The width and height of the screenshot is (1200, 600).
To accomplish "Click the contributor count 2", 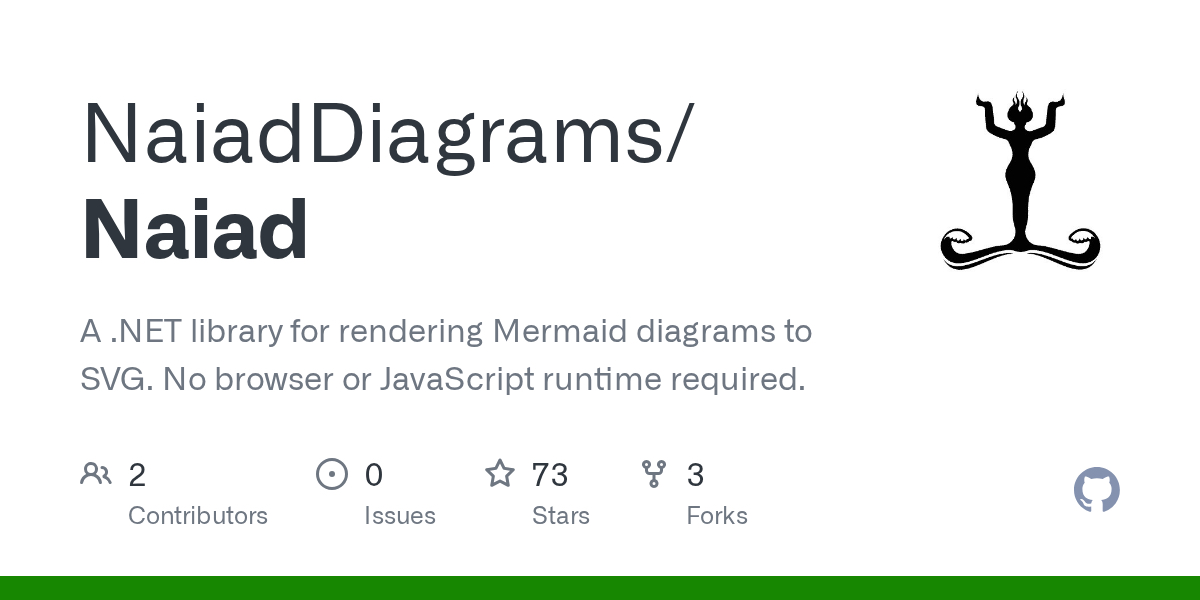I will coord(137,475).
